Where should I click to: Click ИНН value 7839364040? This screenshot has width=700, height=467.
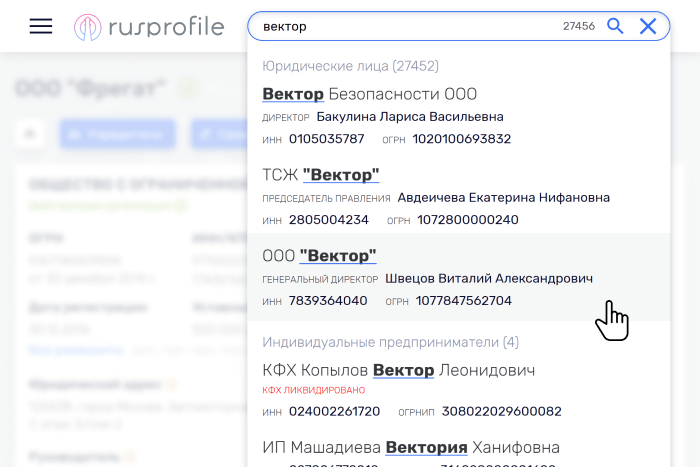[x=328, y=300]
